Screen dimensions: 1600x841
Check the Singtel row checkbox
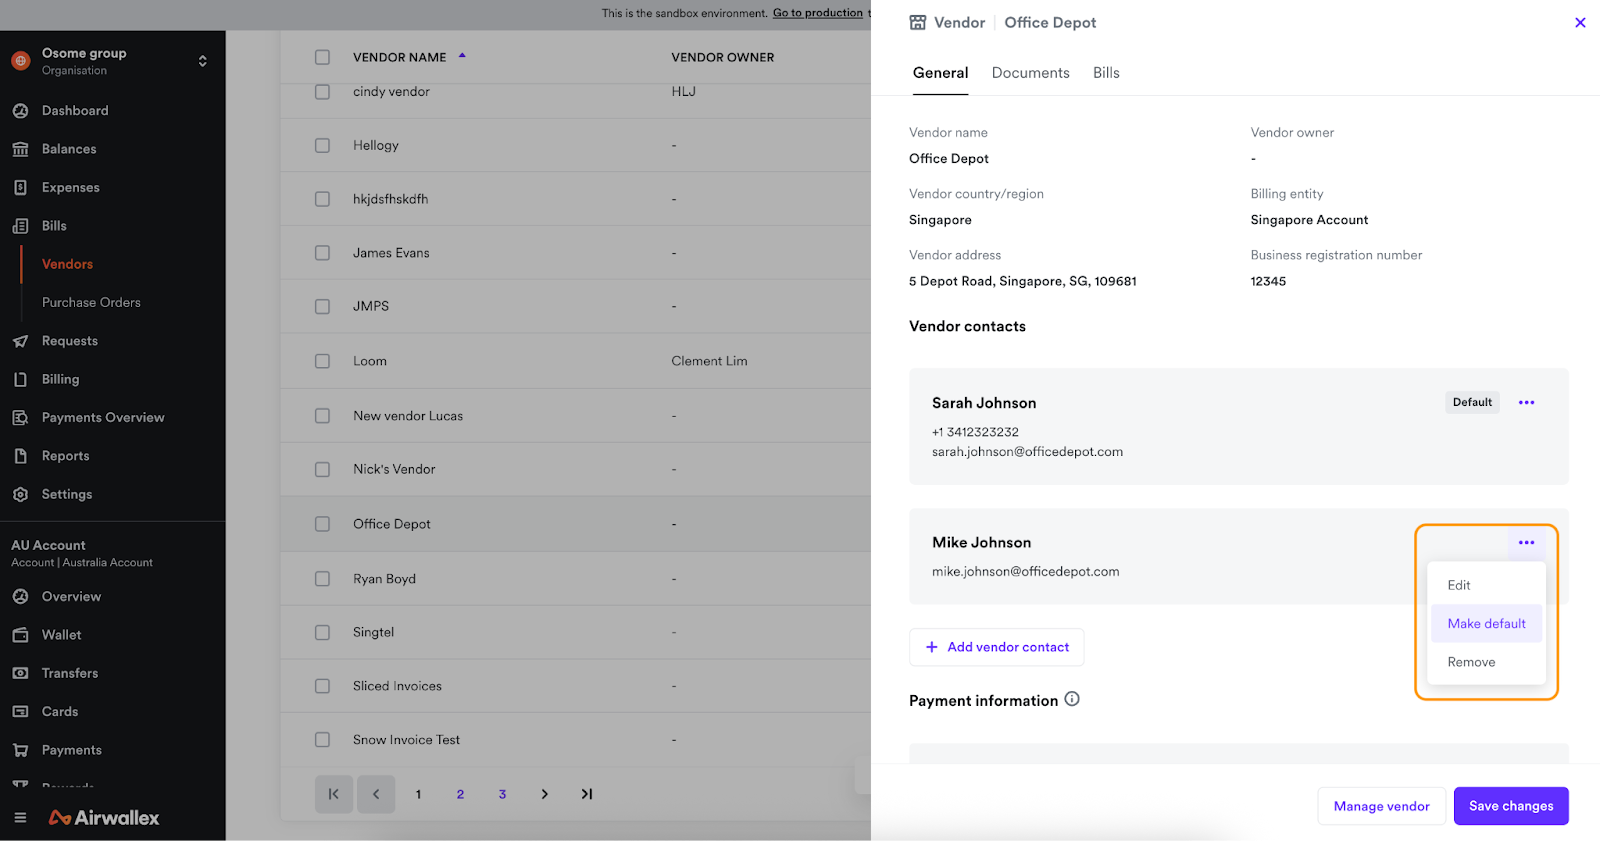(322, 633)
